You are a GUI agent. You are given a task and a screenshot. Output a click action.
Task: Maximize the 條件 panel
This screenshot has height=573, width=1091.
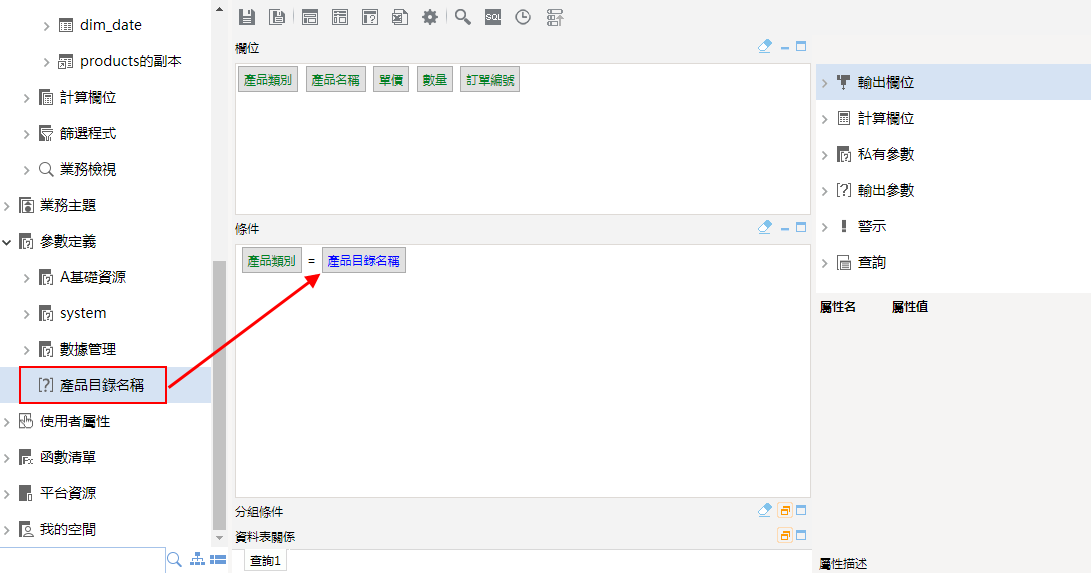pos(801,227)
